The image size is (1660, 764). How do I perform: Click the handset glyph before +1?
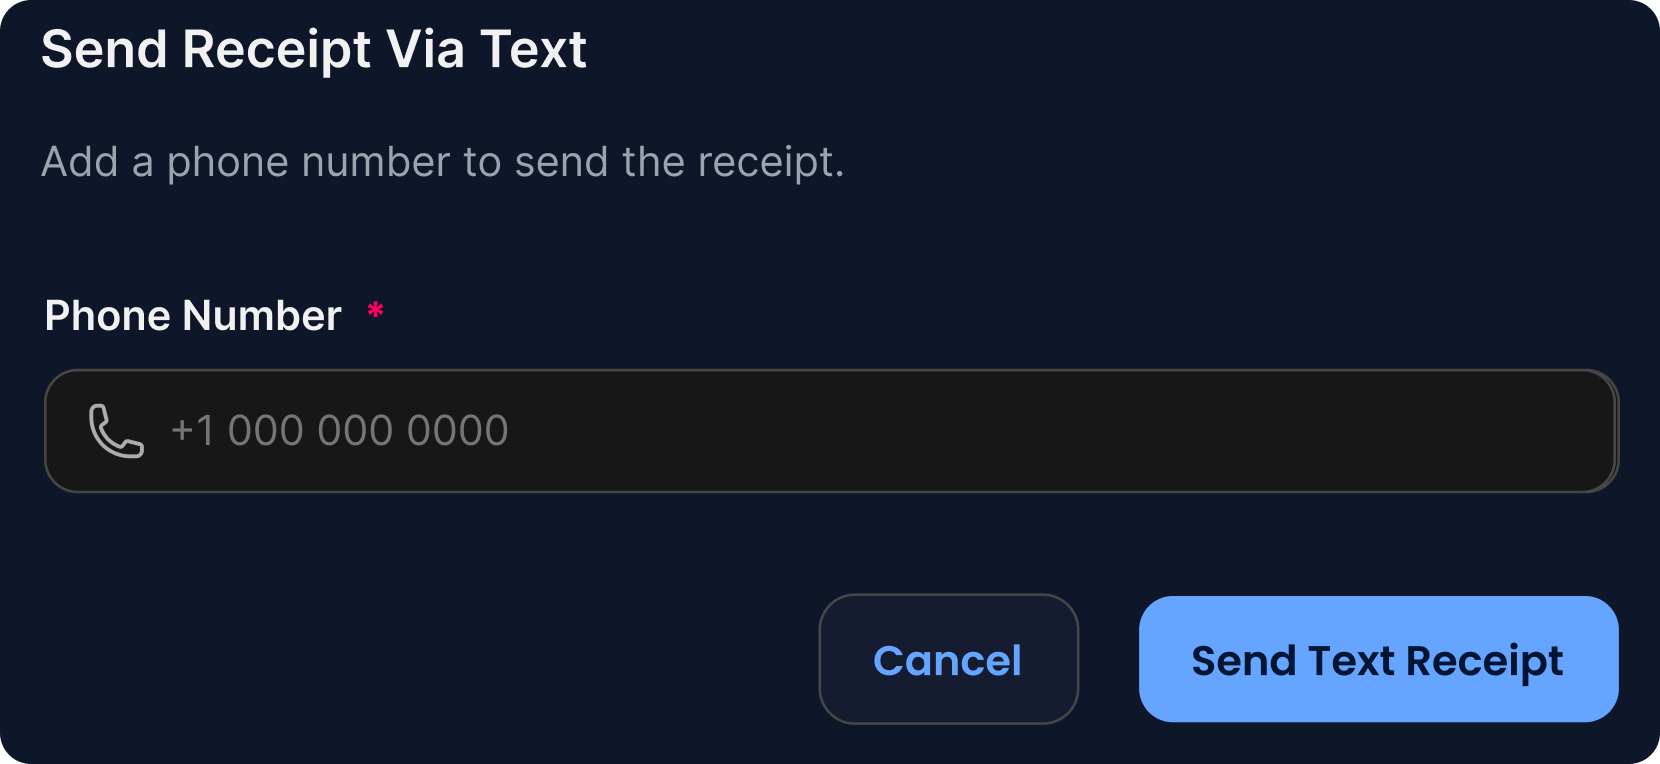[116, 431]
